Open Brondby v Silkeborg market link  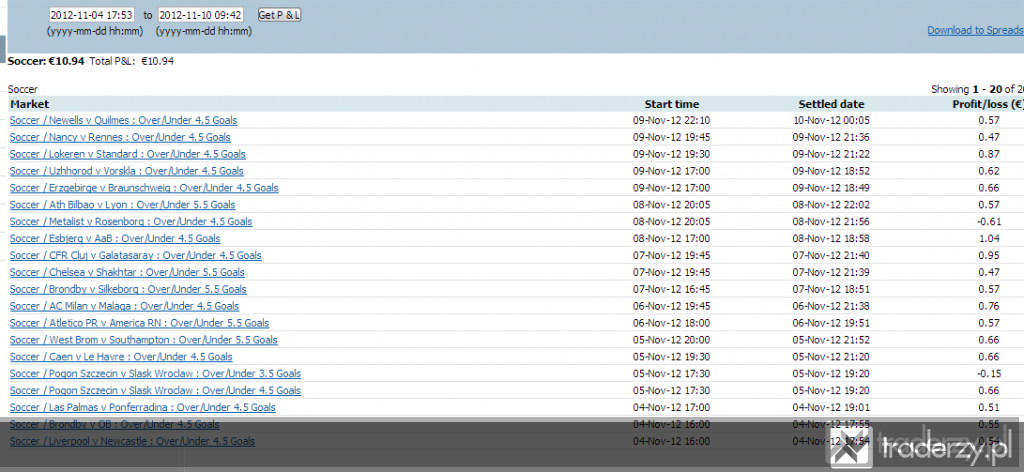click(128, 290)
